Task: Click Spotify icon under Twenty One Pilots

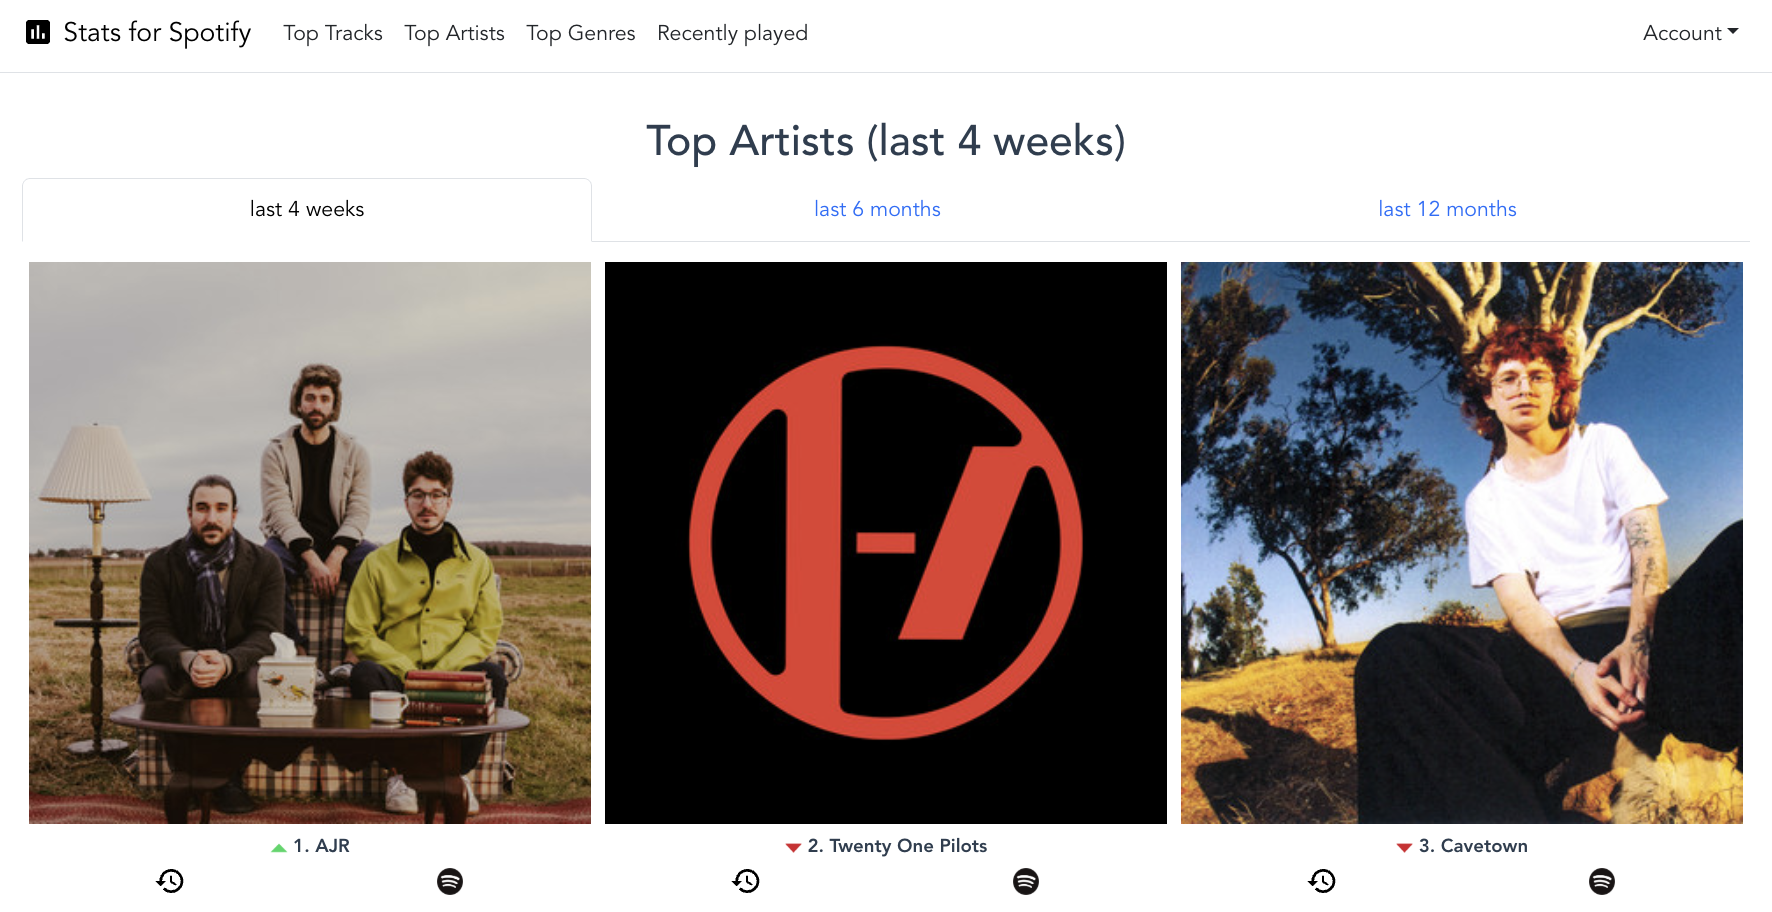Action: (1026, 881)
